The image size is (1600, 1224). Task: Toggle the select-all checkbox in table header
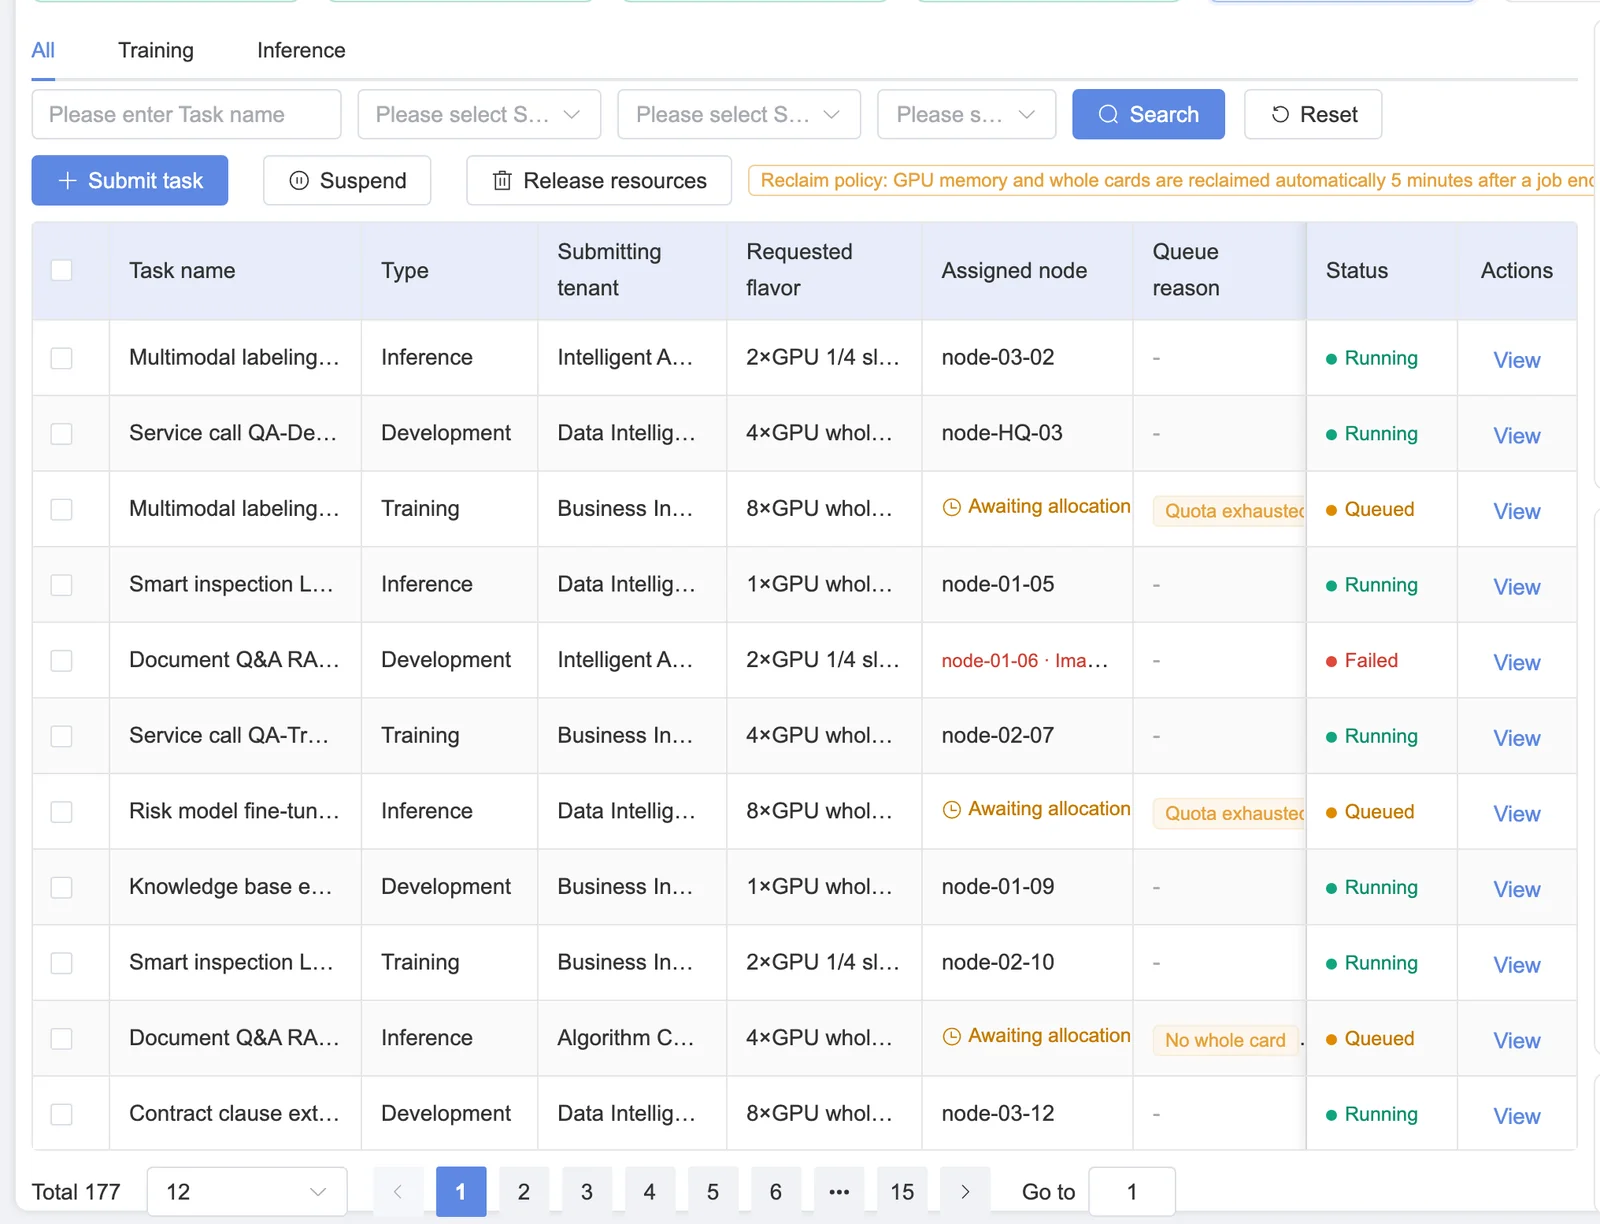tap(62, 270)
